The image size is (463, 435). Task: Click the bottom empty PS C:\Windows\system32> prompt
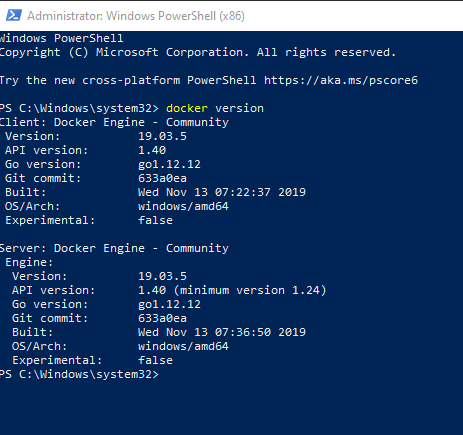pyautogui.click(x=79, y=374)
